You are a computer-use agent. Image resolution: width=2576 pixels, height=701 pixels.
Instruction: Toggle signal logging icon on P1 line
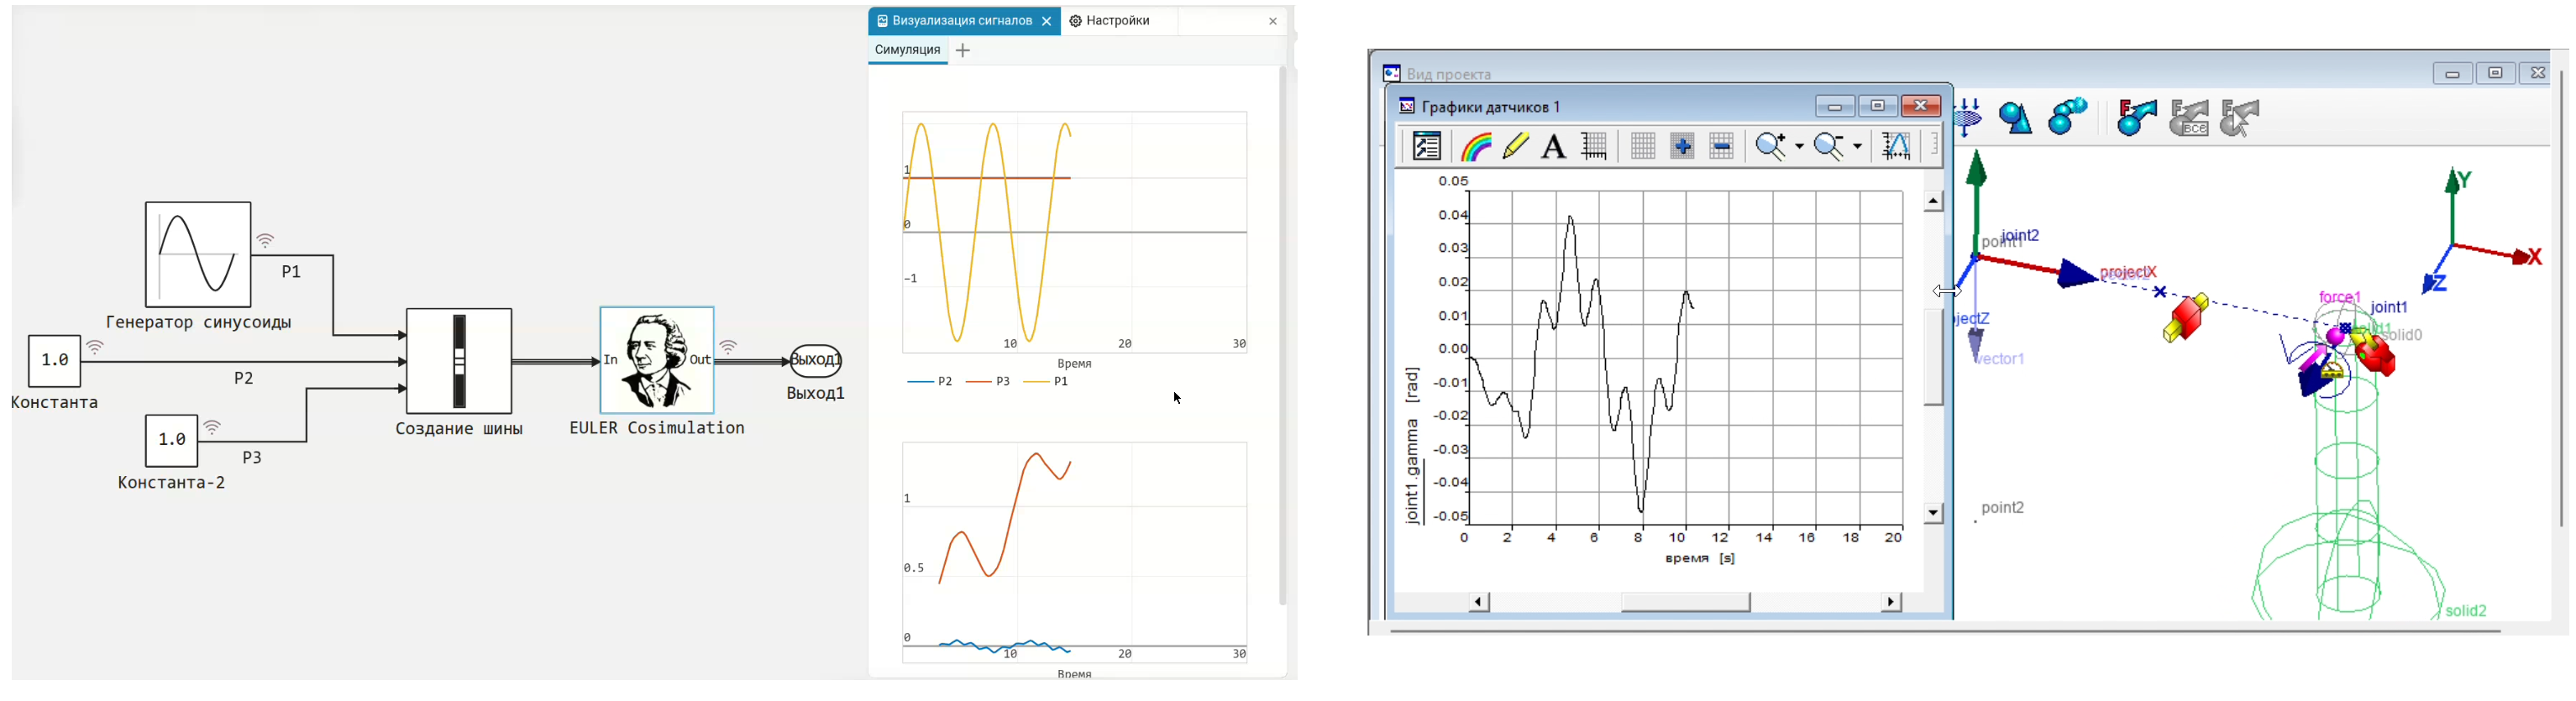point(265,241)
